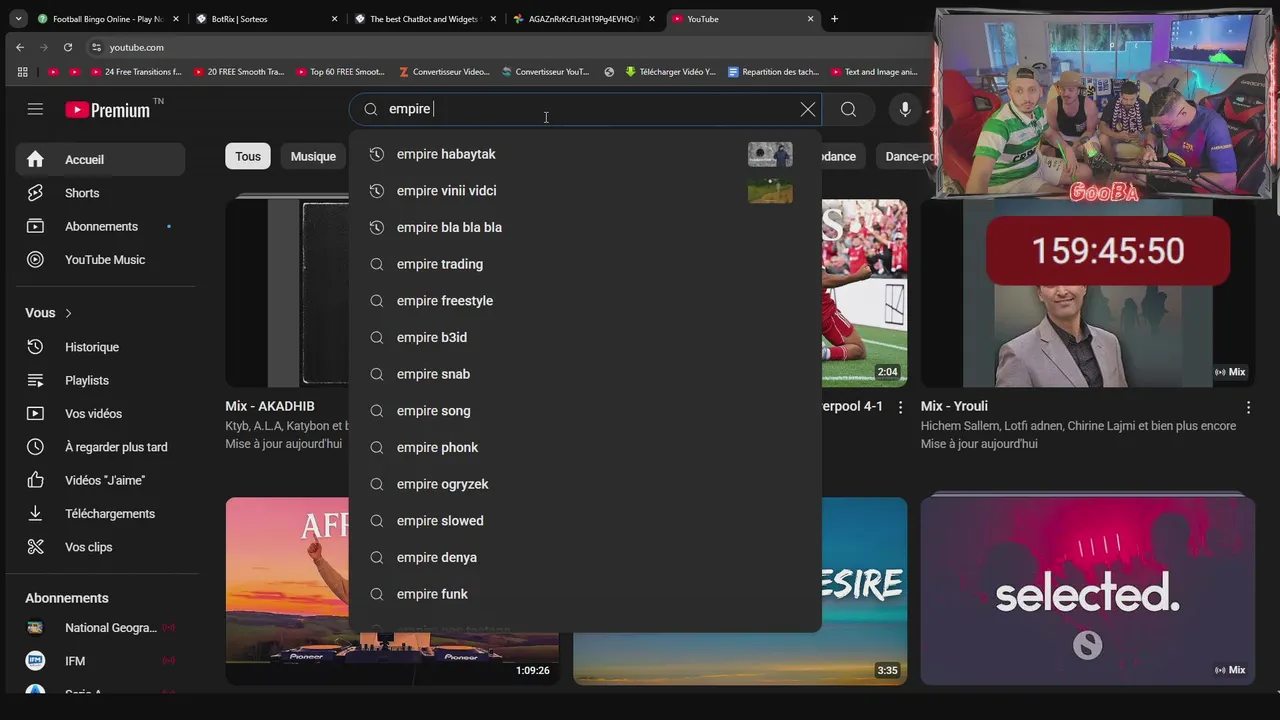Viewport: 1280px width, 720px height.
Task: Open site info icon in address bar
Action: pos(96,47)
